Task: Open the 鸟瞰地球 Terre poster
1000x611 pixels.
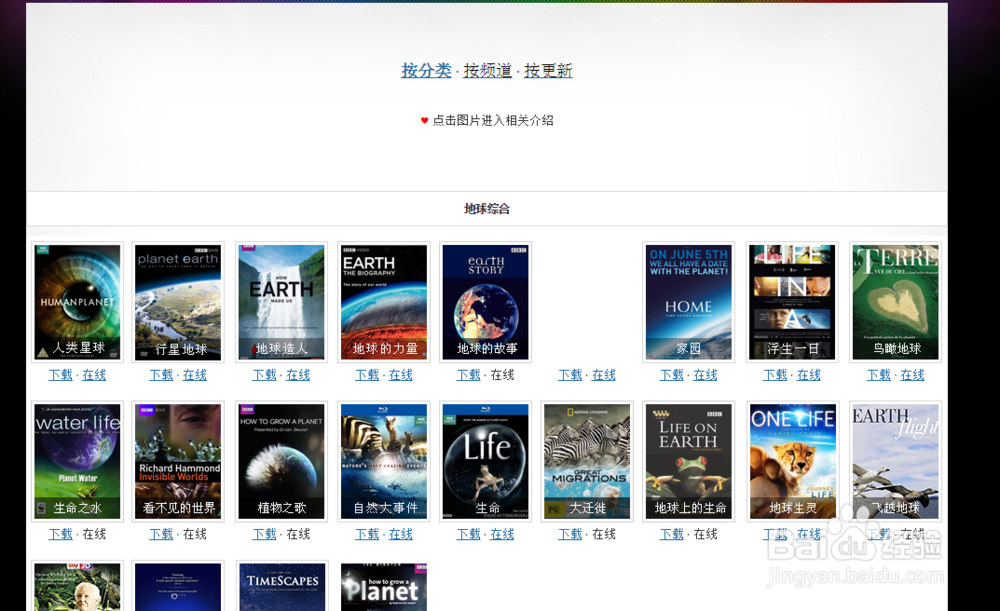Action: coord(895,302)
